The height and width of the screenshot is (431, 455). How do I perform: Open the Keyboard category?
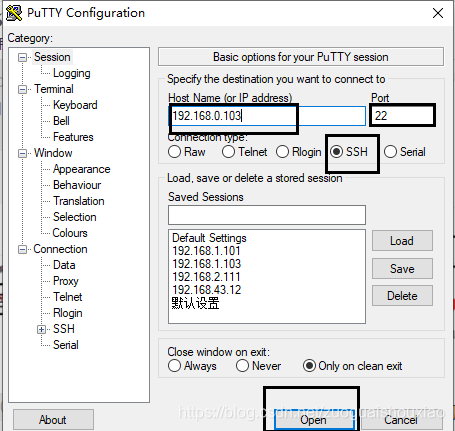tap(75, 105)
